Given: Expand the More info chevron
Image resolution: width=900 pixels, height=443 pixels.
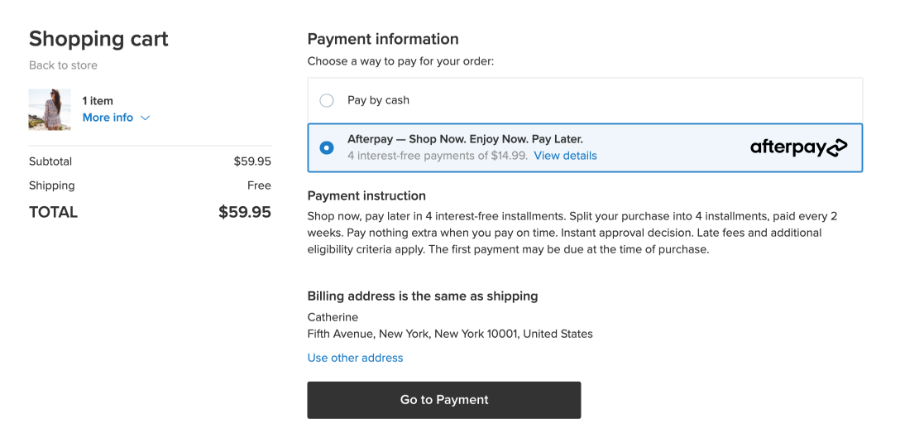Looking at the screenshot, I should [145, 118].
